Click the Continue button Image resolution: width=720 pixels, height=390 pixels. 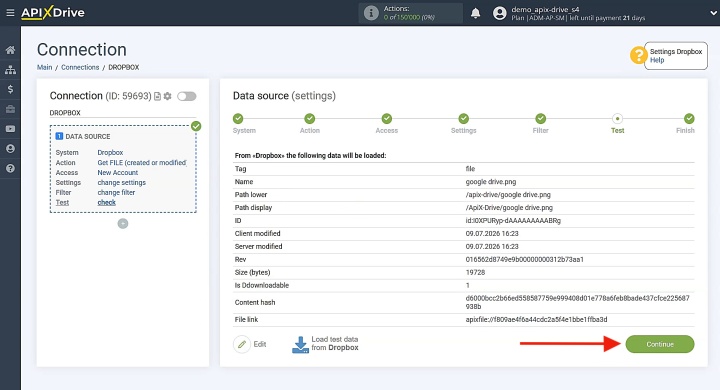[660, 344]
